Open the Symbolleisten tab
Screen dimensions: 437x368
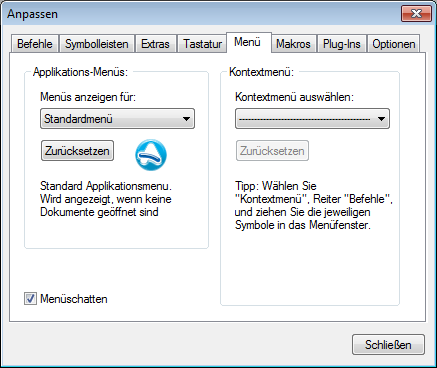pos(97,44)
